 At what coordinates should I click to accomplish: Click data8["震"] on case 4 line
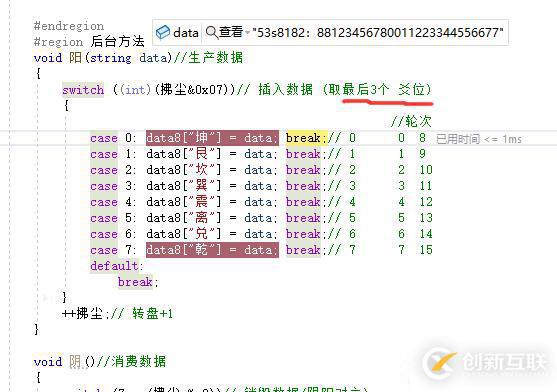(184, 202)
